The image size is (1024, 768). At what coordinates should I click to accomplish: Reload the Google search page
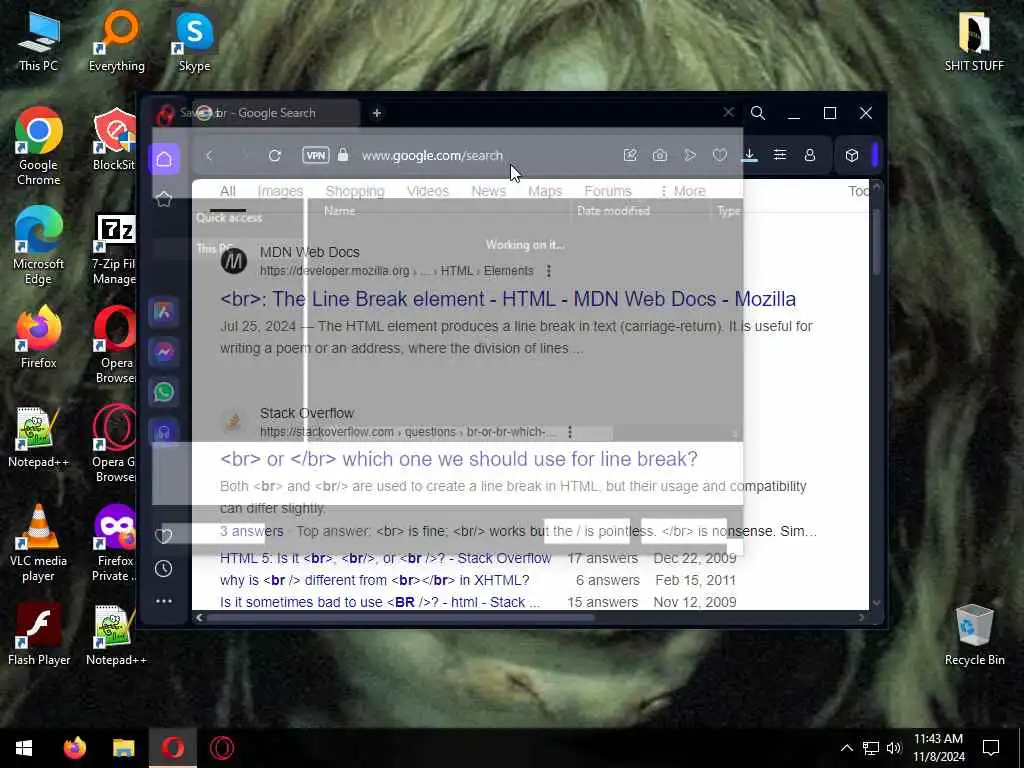[275, 155]
